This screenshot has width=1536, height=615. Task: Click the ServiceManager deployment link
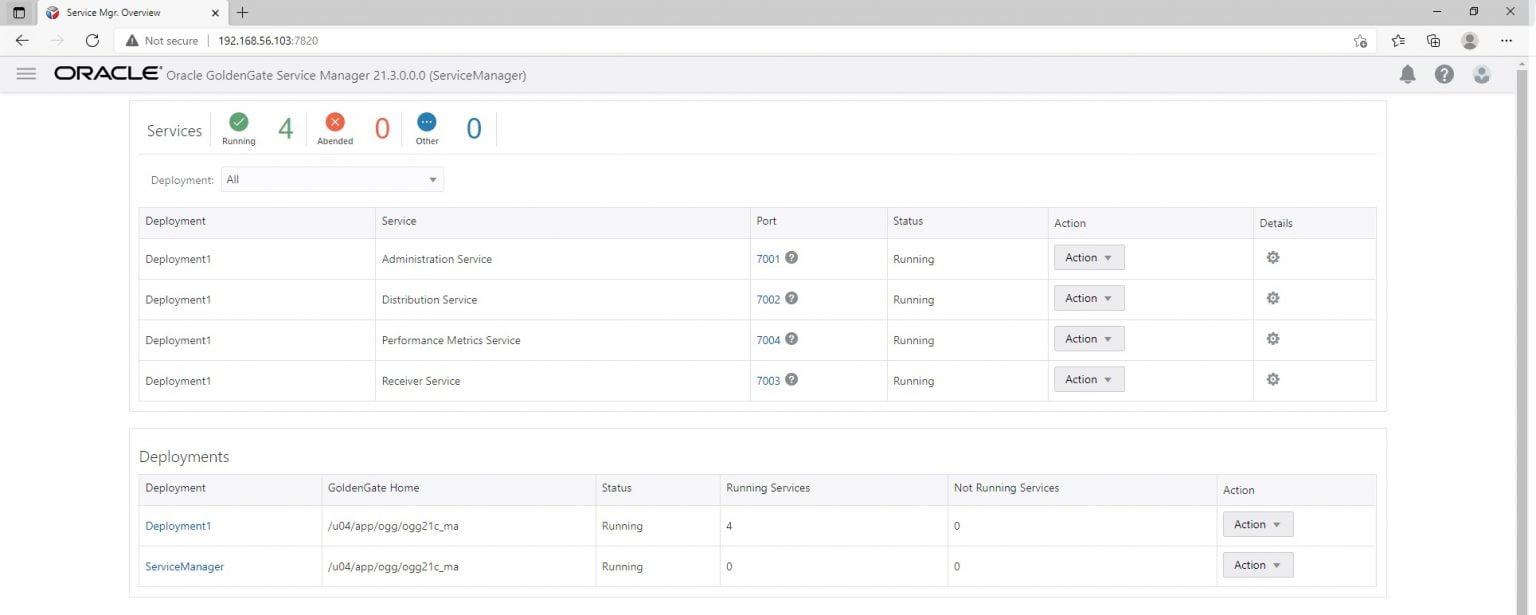point(184,566)
